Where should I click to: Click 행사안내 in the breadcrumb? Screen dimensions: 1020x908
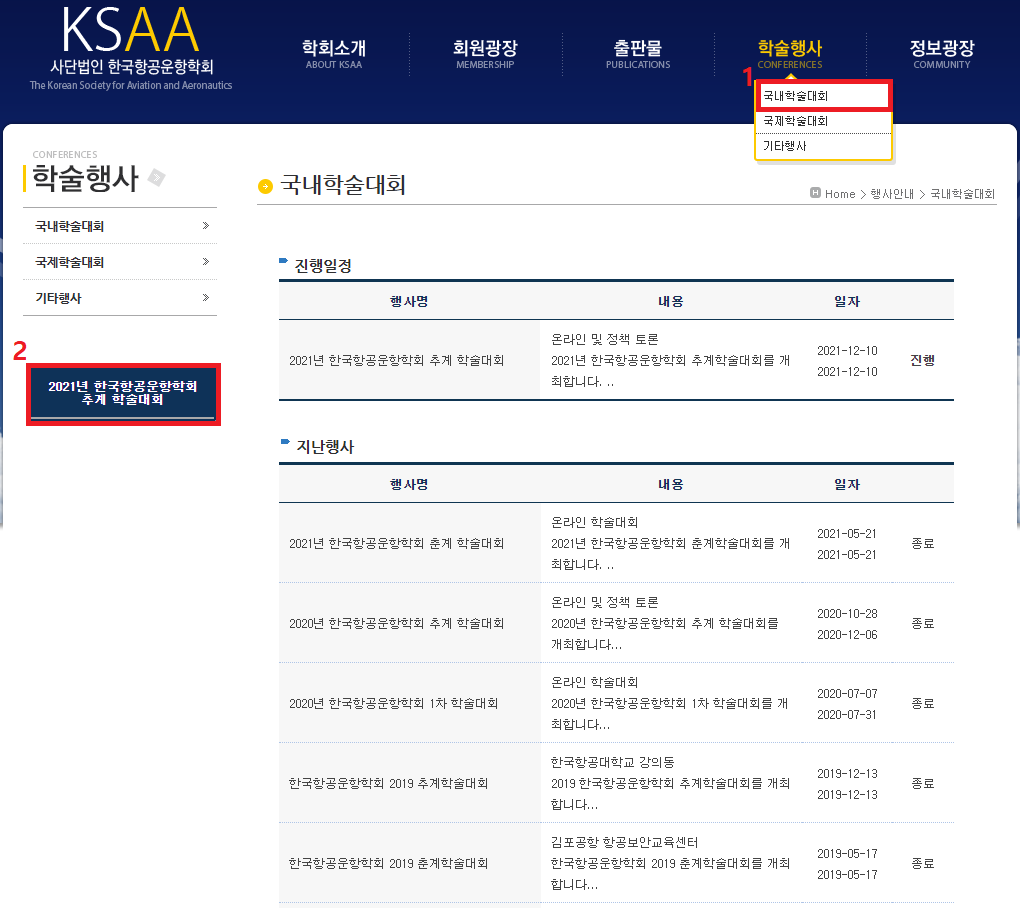click(x=892, y=194)
